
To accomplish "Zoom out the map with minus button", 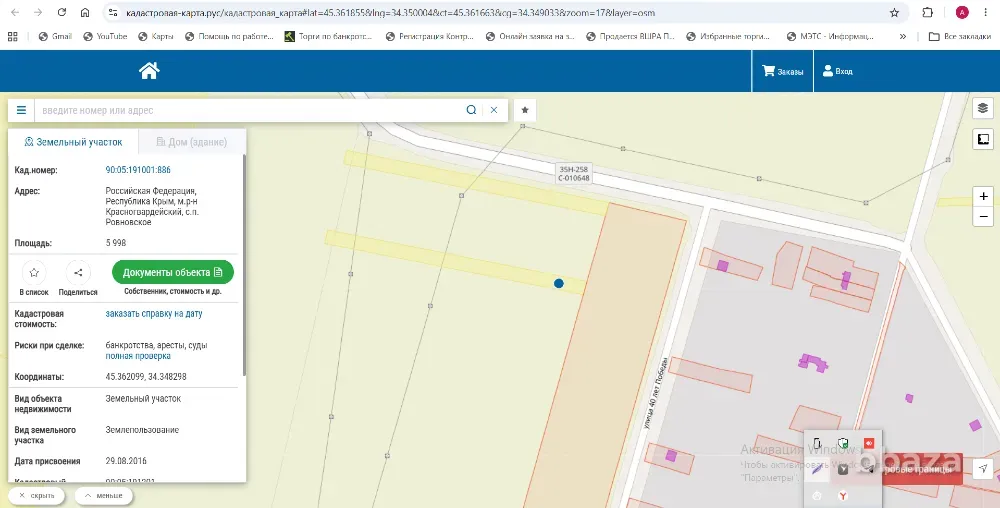I will point(983,217).
